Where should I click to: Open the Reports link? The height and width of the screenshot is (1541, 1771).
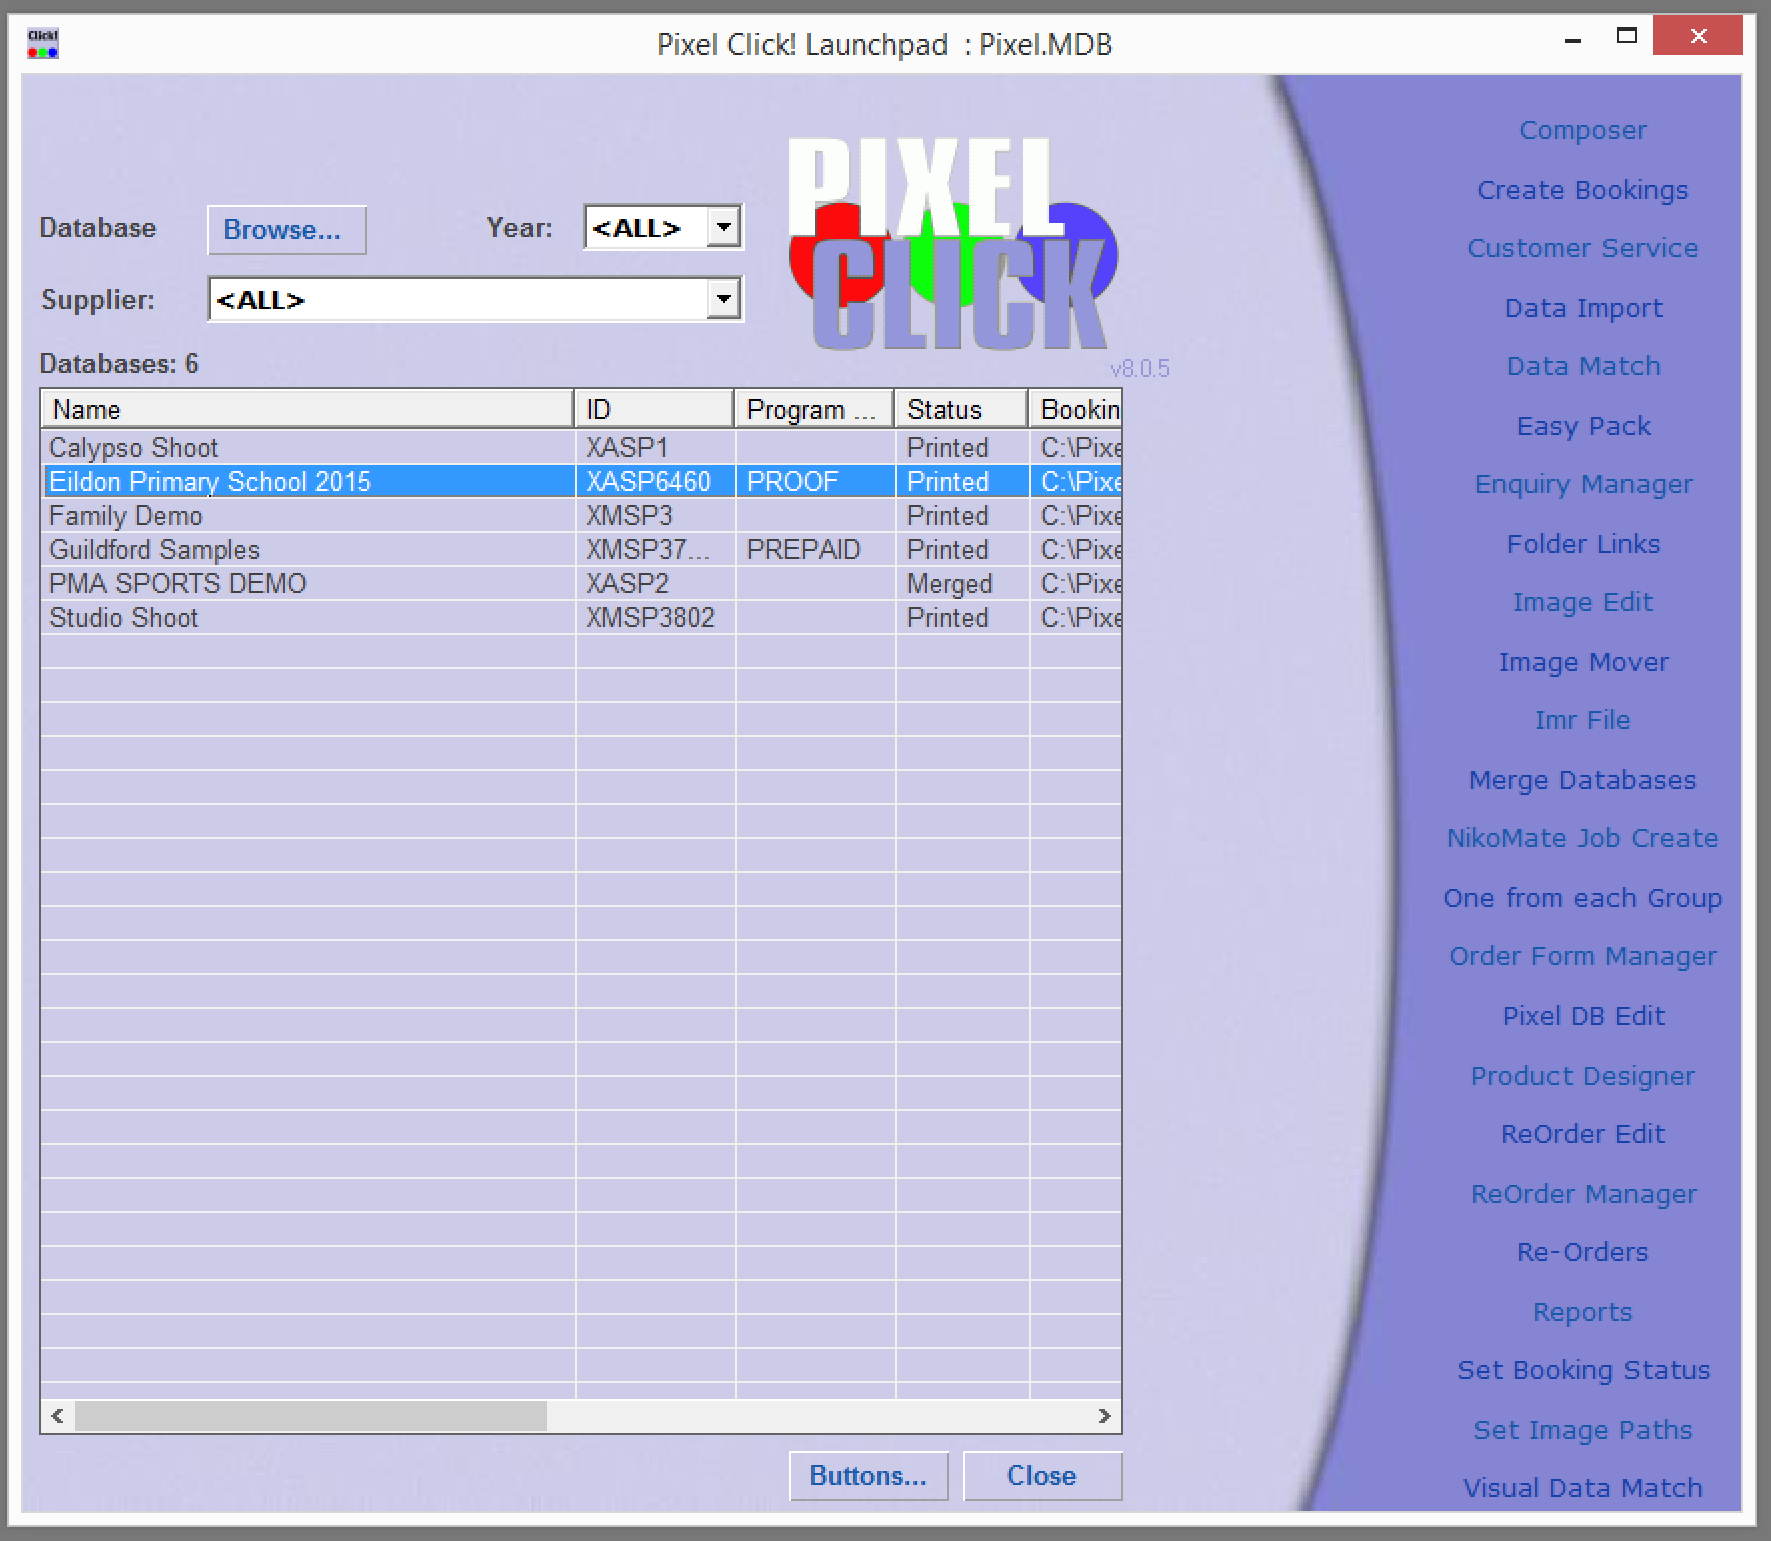[x=1582, y=1312]
